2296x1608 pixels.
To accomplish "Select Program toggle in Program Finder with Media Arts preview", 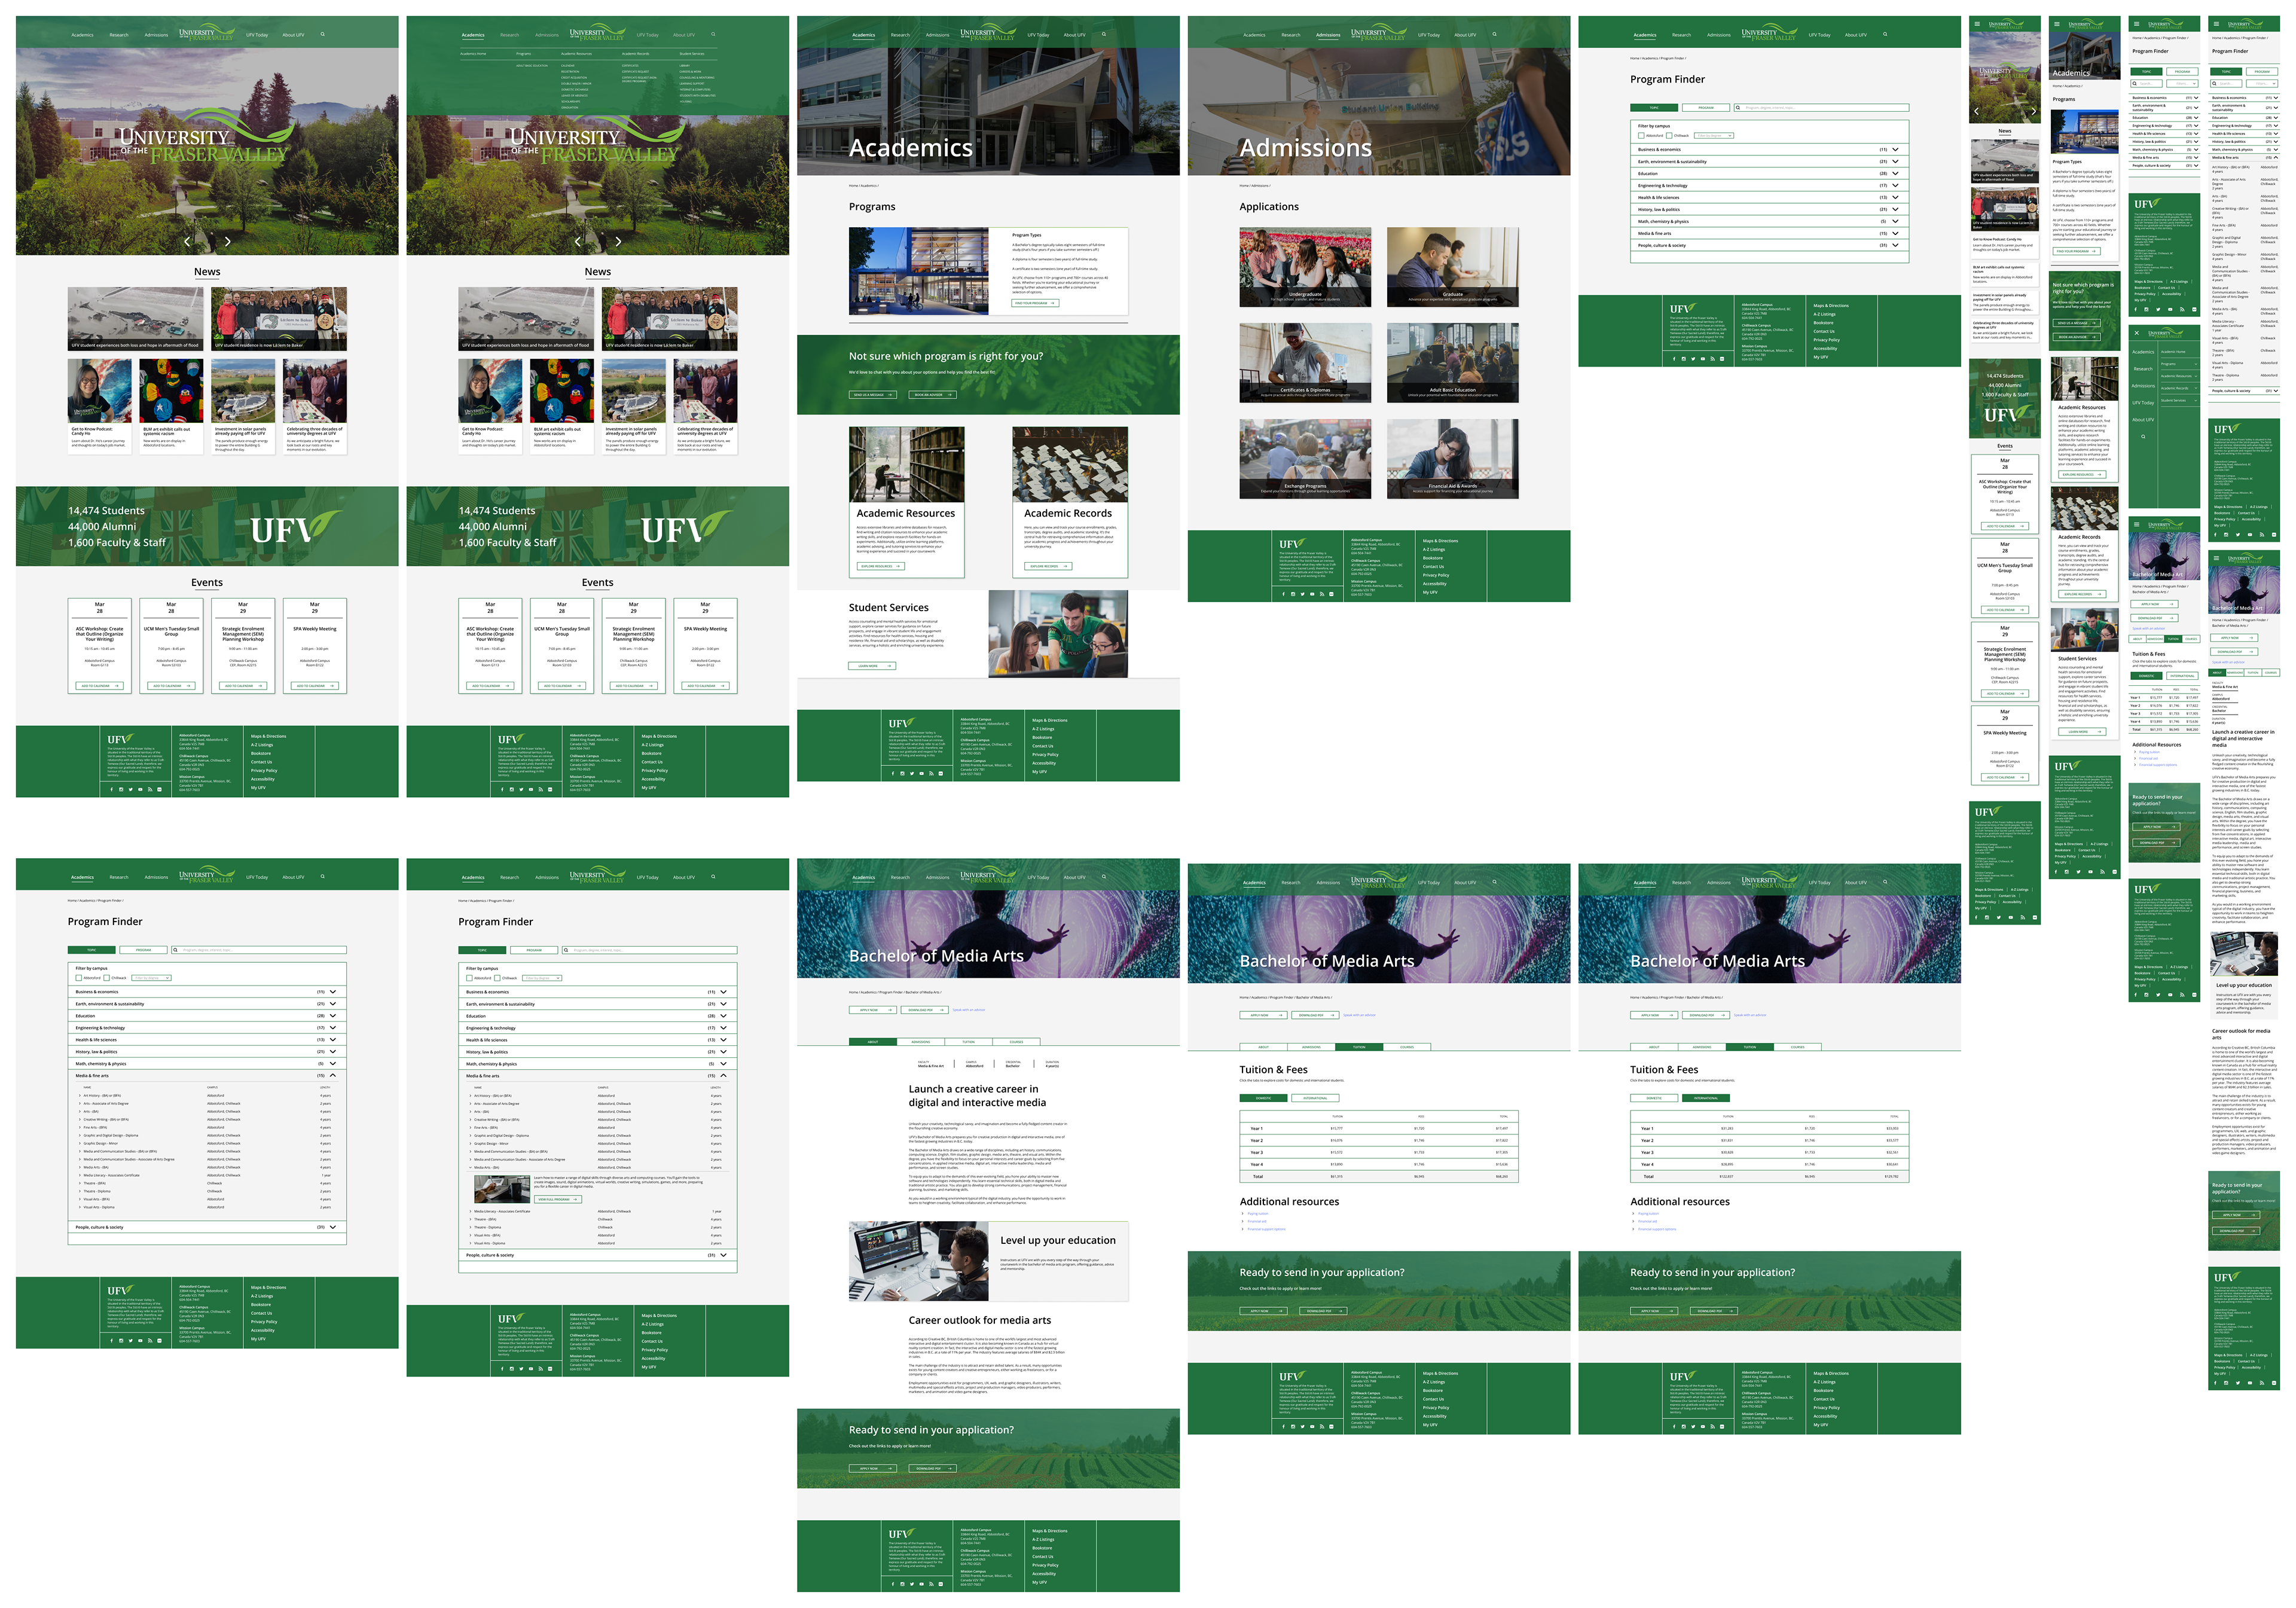I will coord(534,951).
